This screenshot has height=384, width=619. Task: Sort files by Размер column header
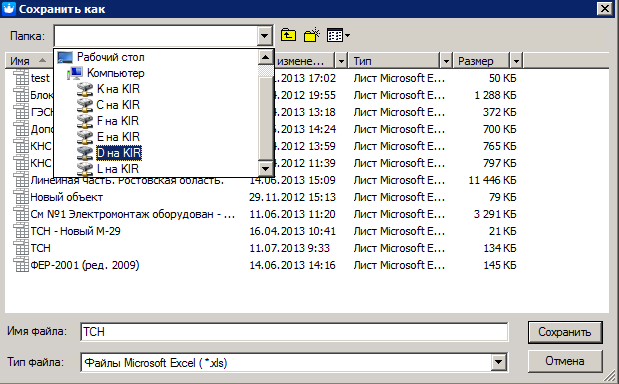pyautogui.click(x=481, y=61)
